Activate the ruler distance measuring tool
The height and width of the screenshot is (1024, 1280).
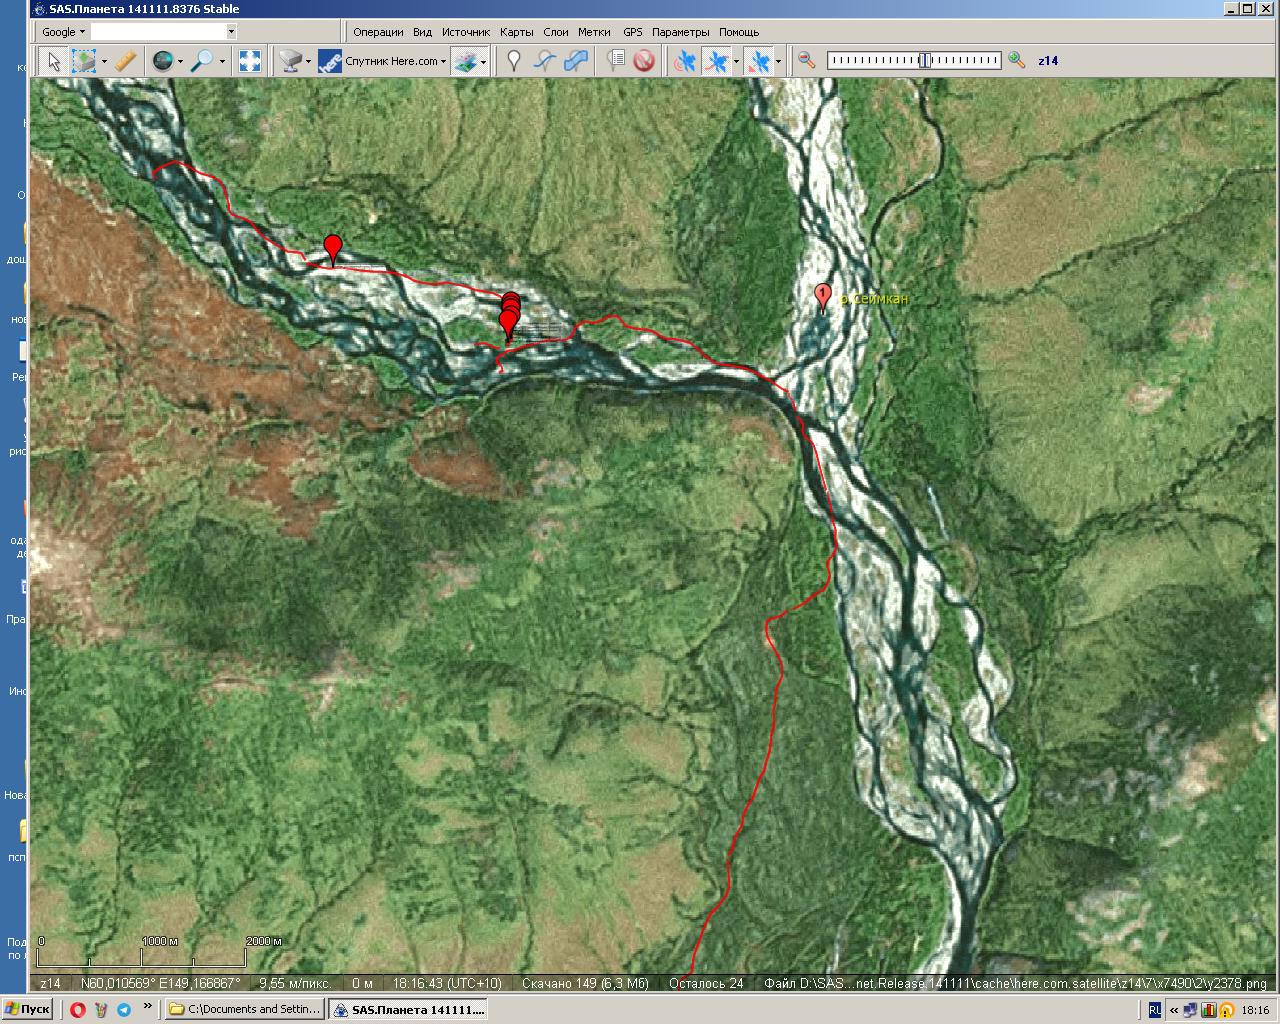125,61
